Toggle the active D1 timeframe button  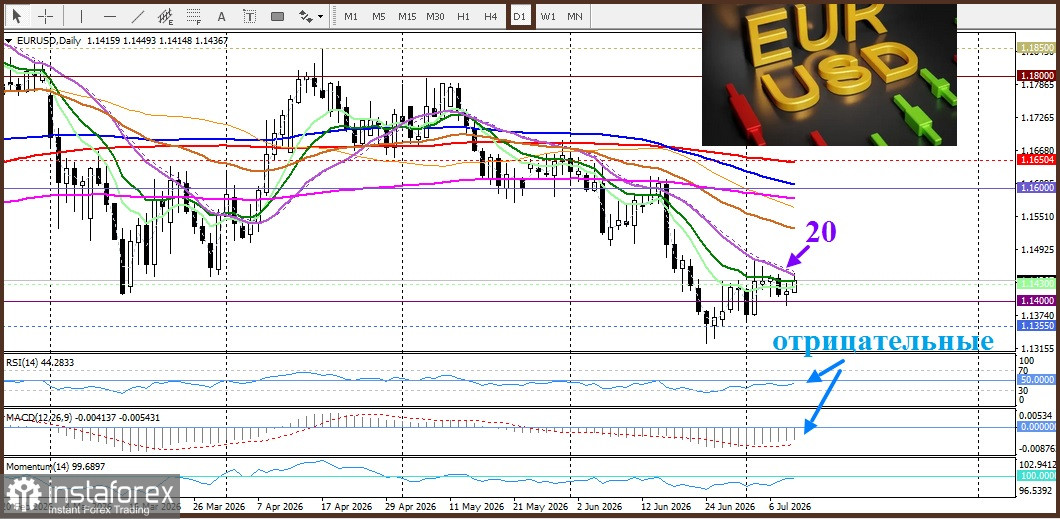coord(519,16)
